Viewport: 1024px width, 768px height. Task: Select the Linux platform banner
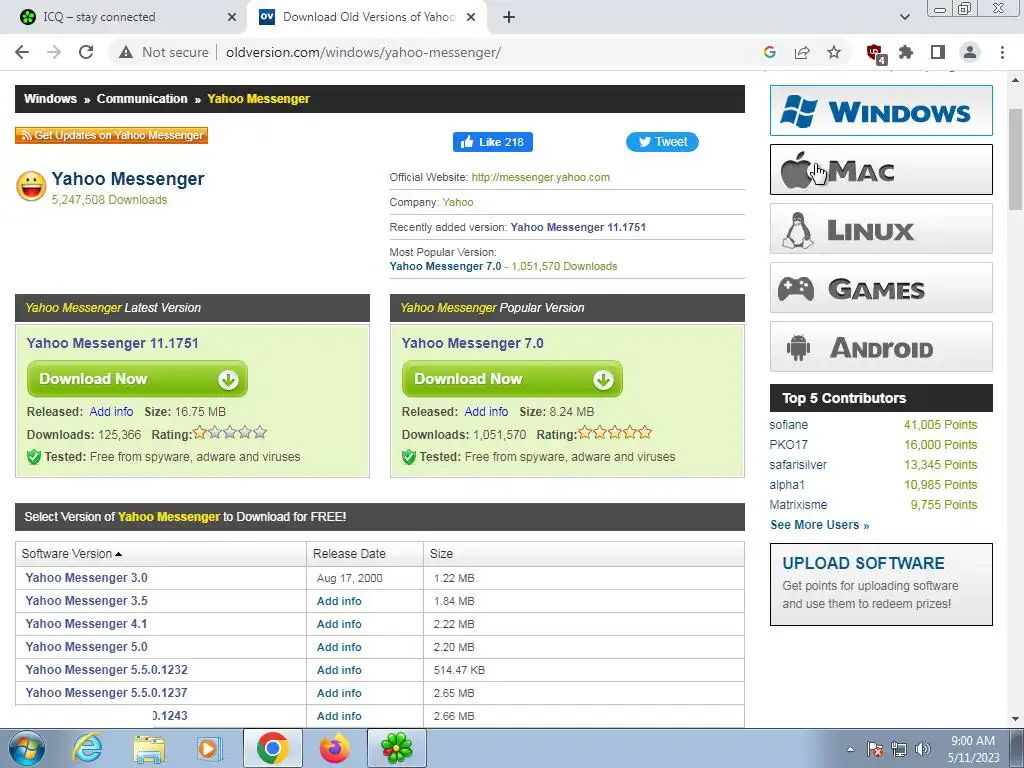[x=881, y=229]
